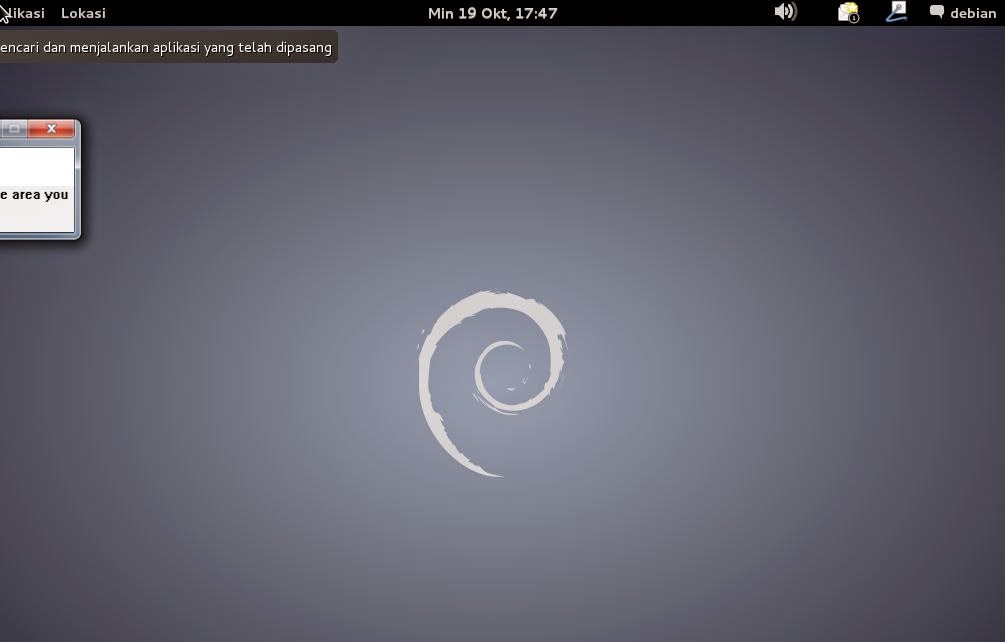1005x642 pixels.
Task: Open the Lokasi menu
Action: pos(83,13)
